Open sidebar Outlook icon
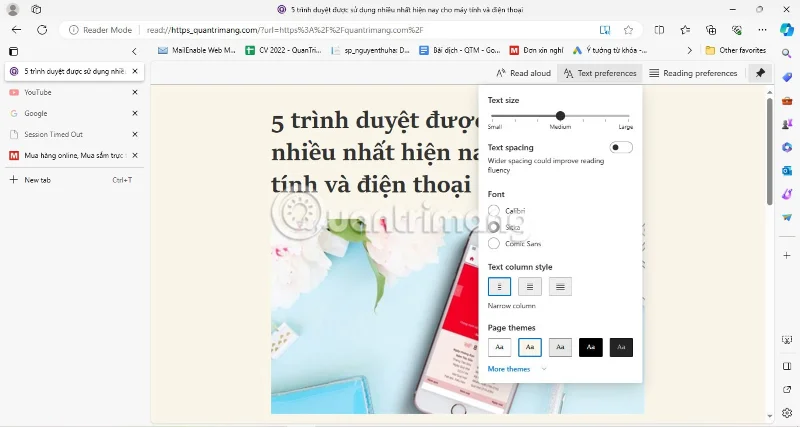800x427 pixels. (x=787, y=170)
